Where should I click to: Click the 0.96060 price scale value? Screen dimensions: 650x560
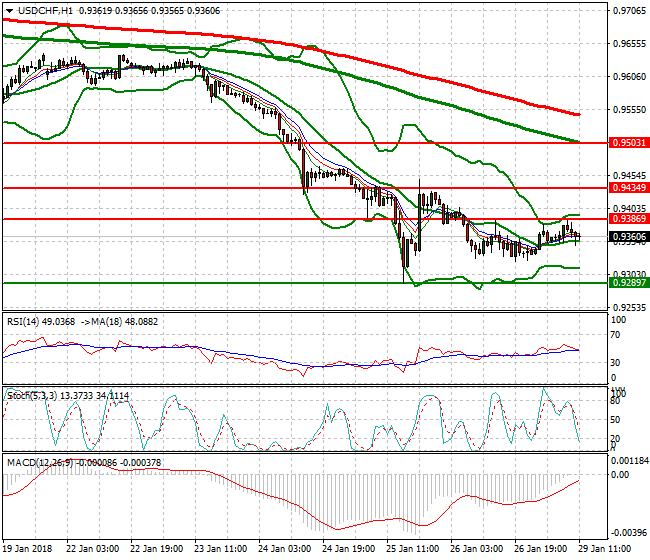tap(629, 77)
